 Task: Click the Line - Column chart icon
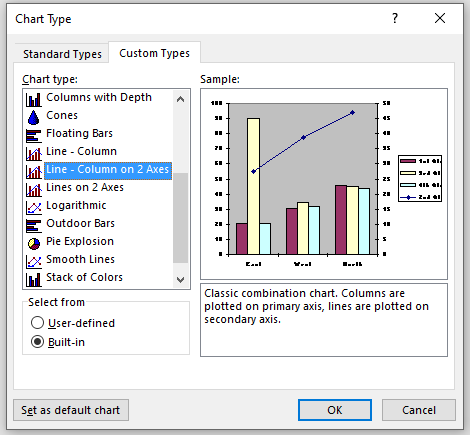click(x=34, y=153)
